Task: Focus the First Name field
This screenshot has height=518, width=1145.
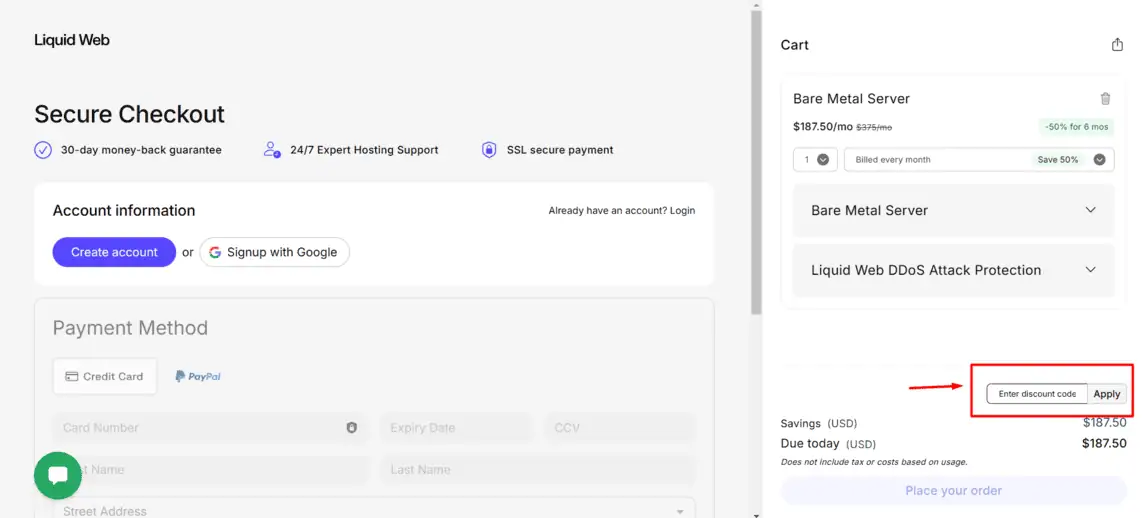Action: [x=210, y=470]
